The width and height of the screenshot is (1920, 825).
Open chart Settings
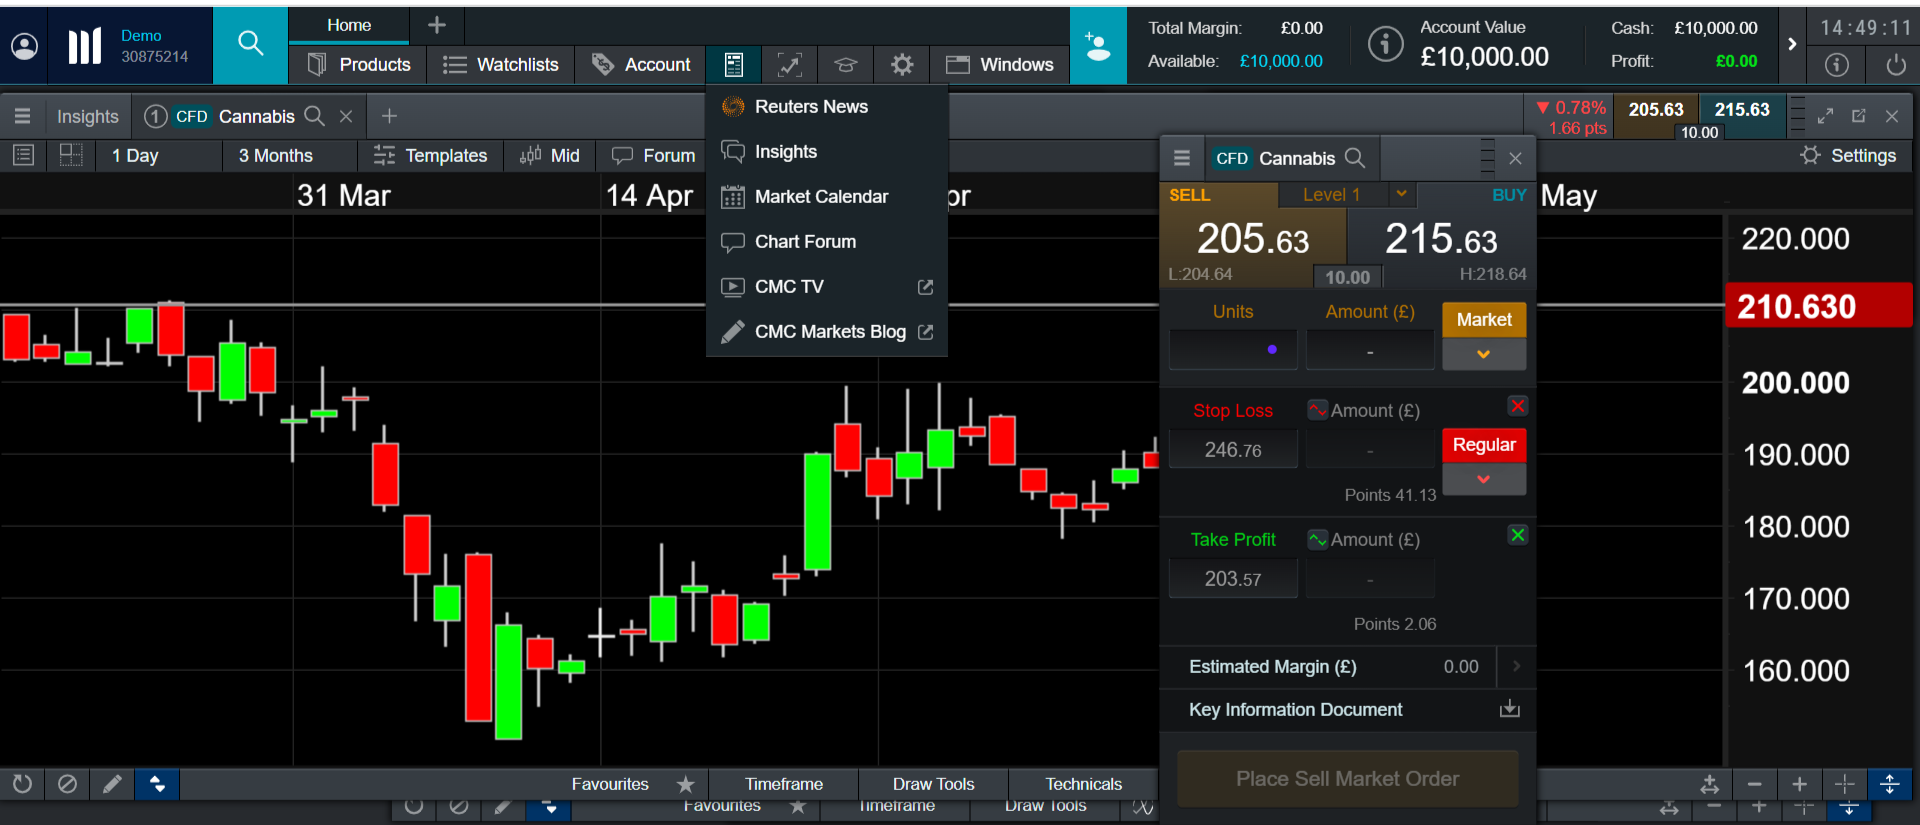1848,155
